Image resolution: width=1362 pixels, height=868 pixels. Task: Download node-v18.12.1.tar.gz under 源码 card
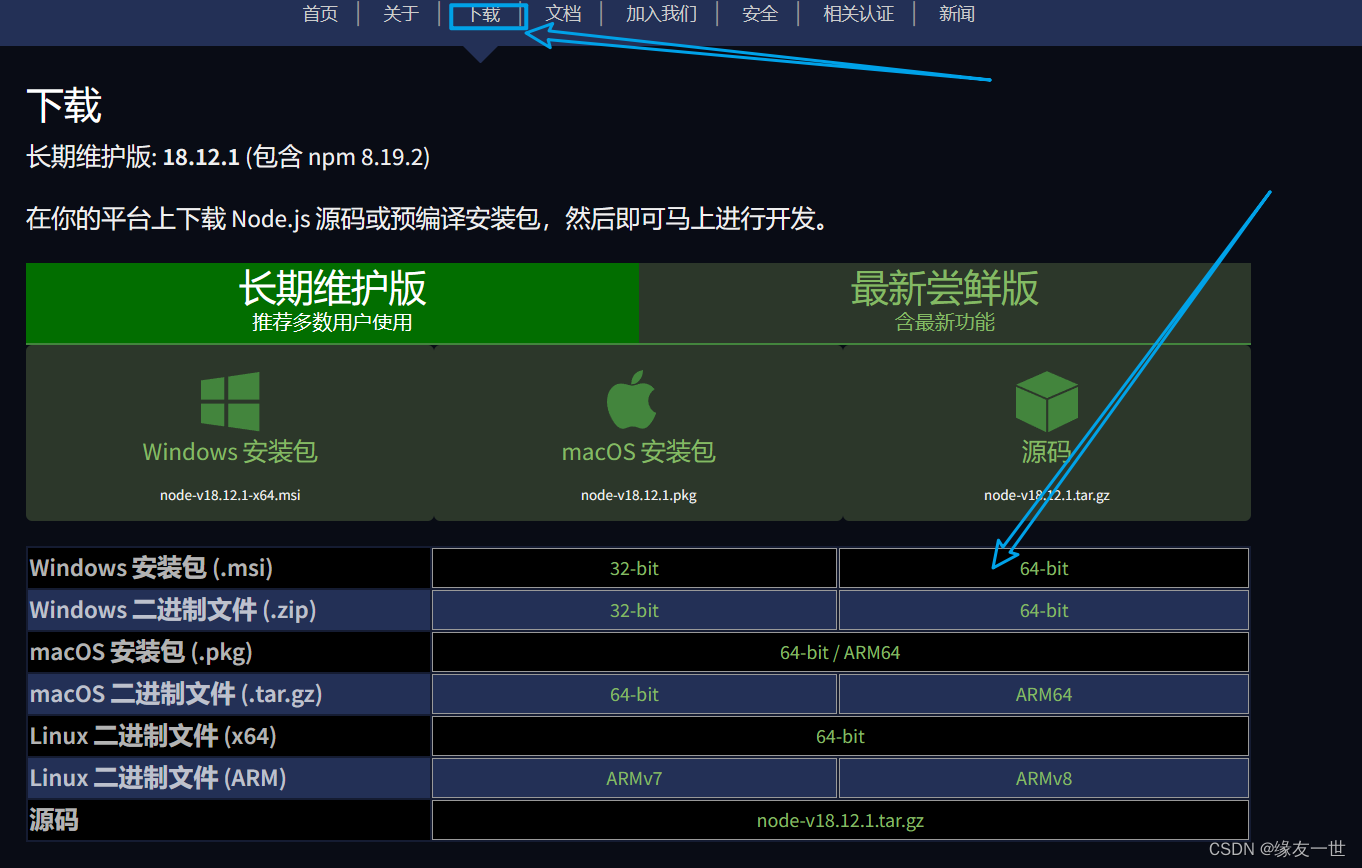coord(1046,495)
